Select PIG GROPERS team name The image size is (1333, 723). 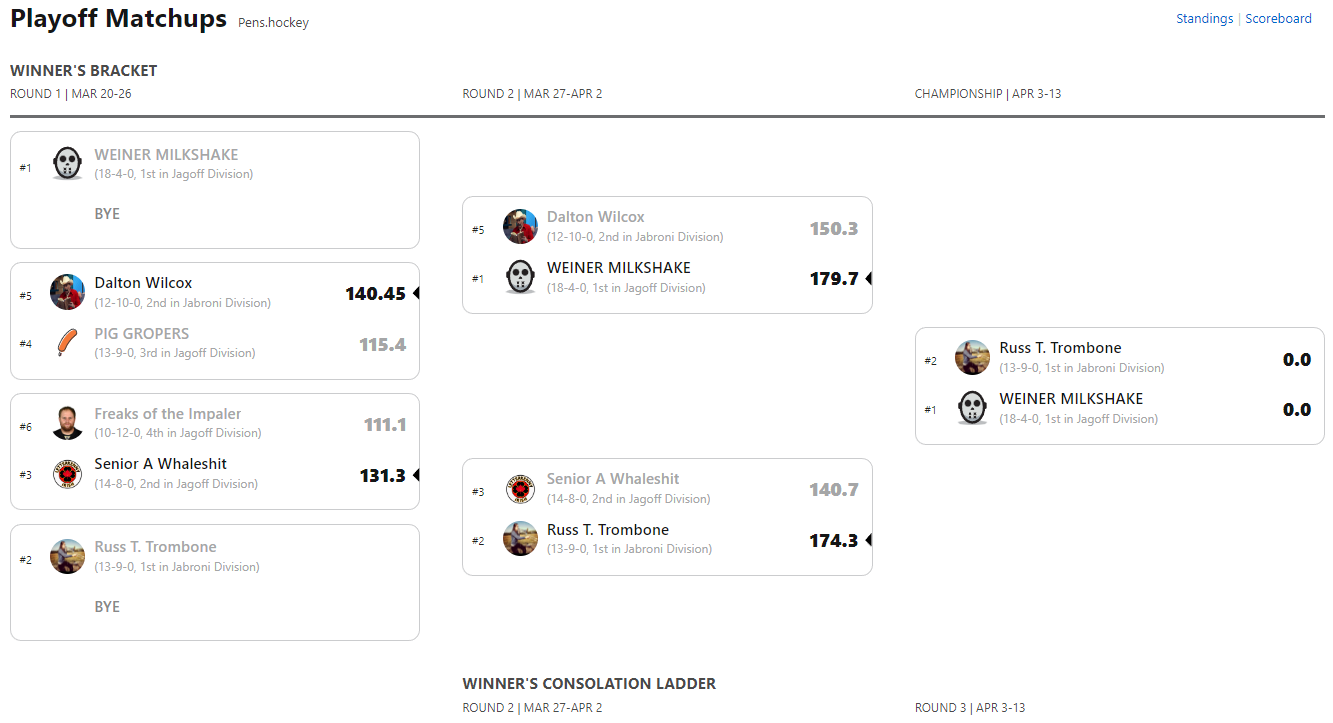tap(141, 334)
